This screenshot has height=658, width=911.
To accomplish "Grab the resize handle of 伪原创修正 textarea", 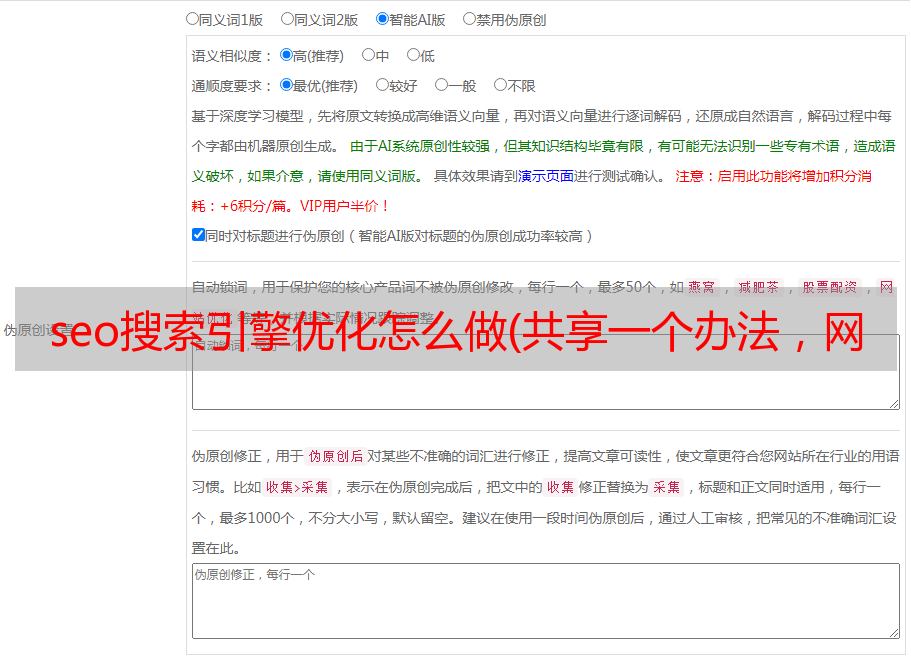I will click(x=894, y=633).
